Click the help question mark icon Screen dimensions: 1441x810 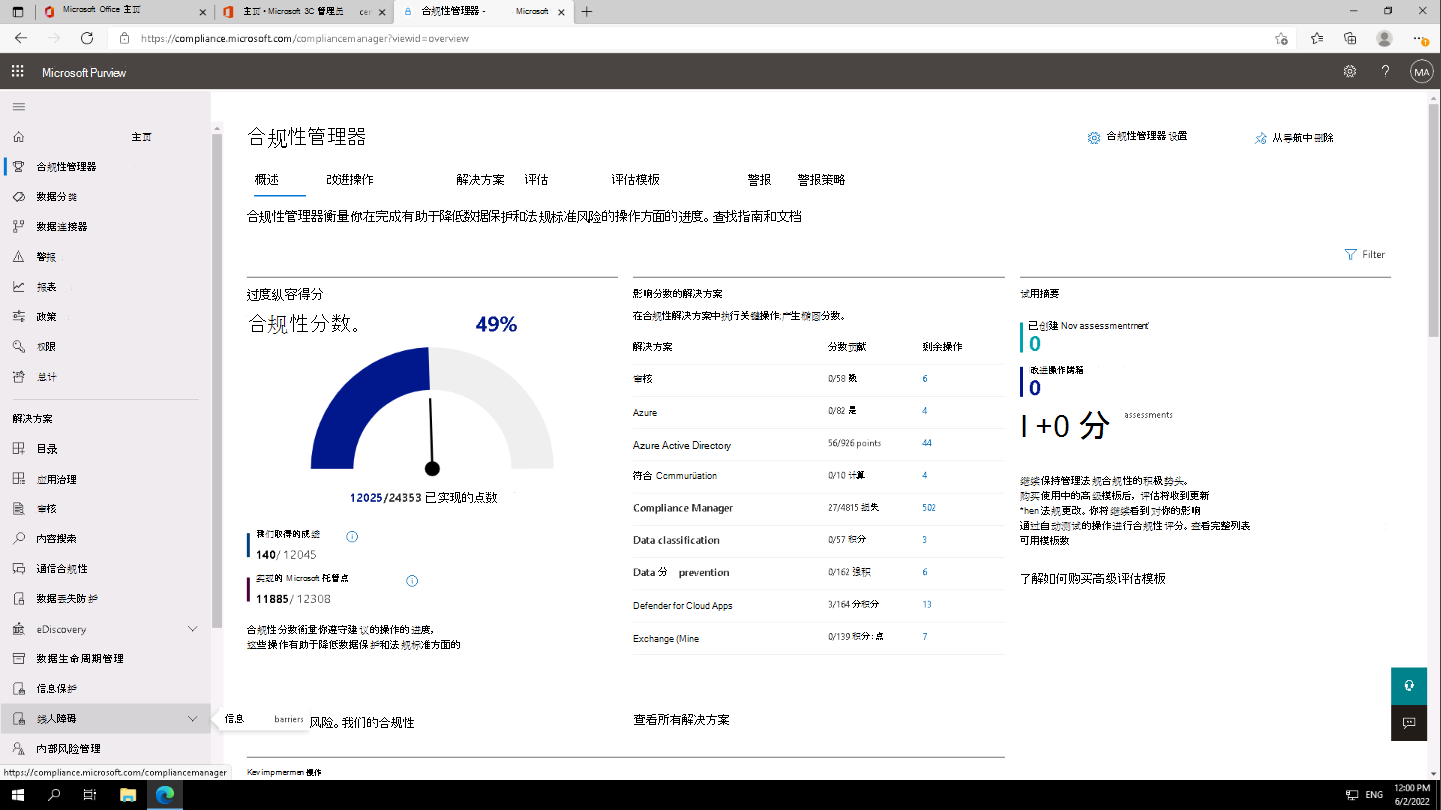[1385, 72]
